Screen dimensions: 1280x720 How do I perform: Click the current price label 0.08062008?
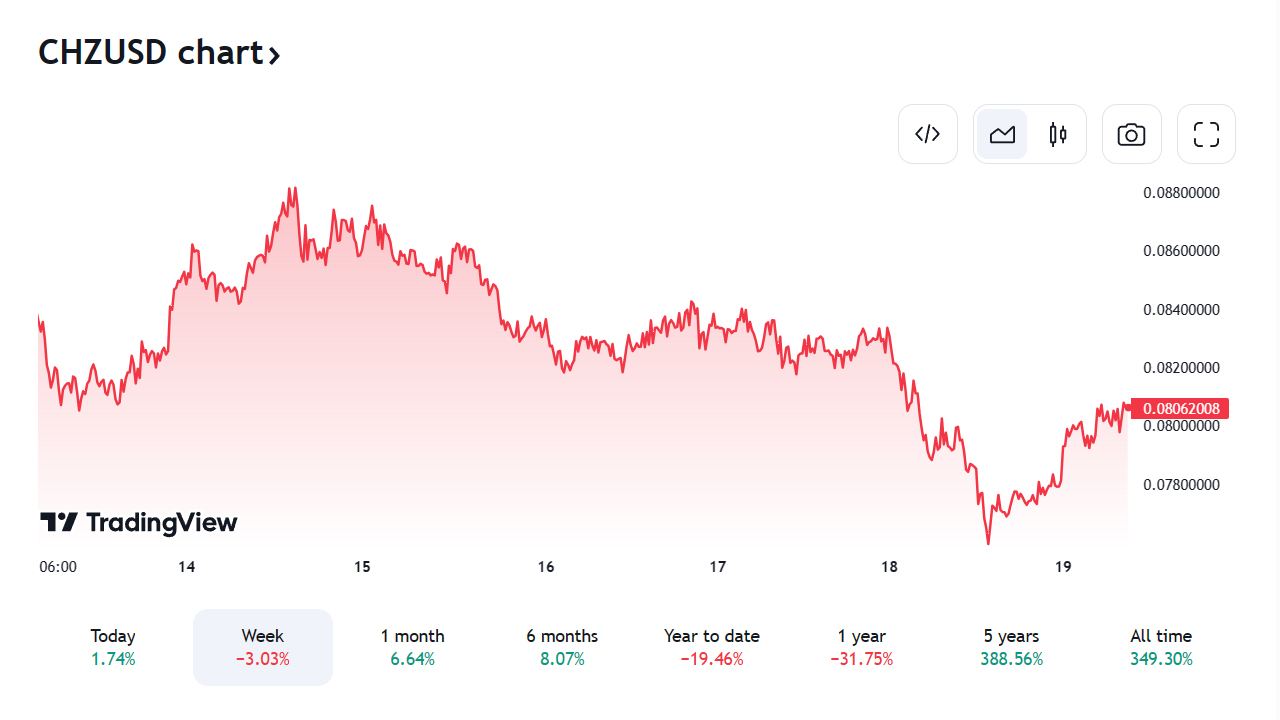(1180, 408)
